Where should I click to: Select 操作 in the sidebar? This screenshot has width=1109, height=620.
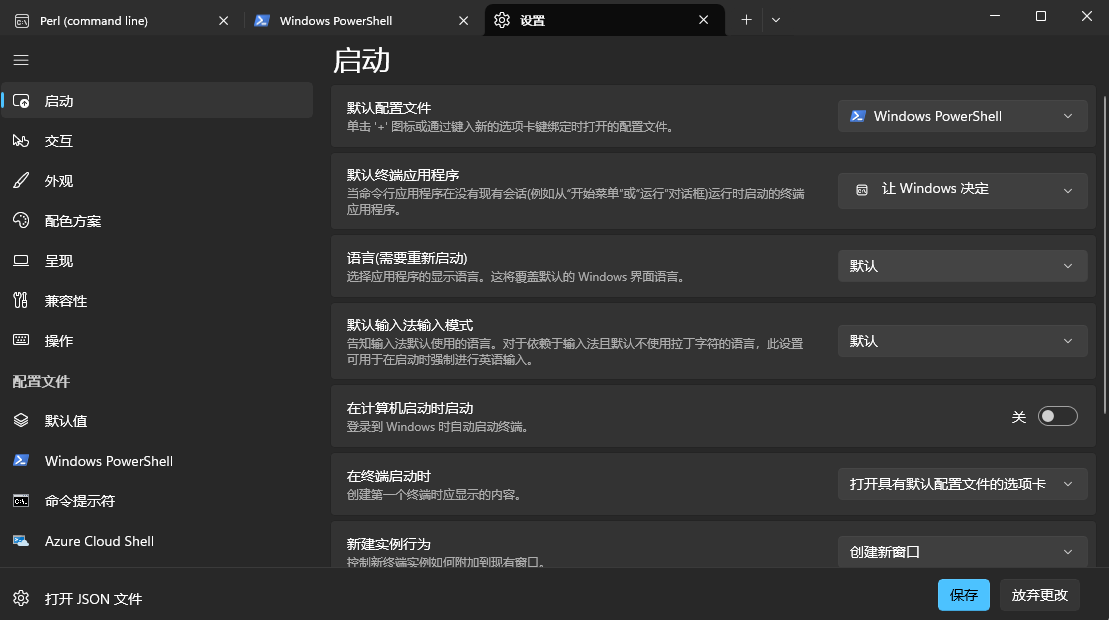tap(157, 340)
